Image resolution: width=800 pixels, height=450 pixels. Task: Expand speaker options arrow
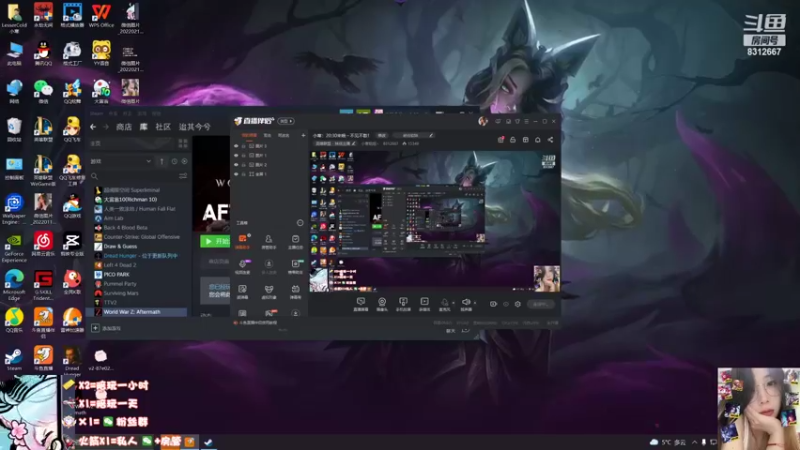pos(475,303)
